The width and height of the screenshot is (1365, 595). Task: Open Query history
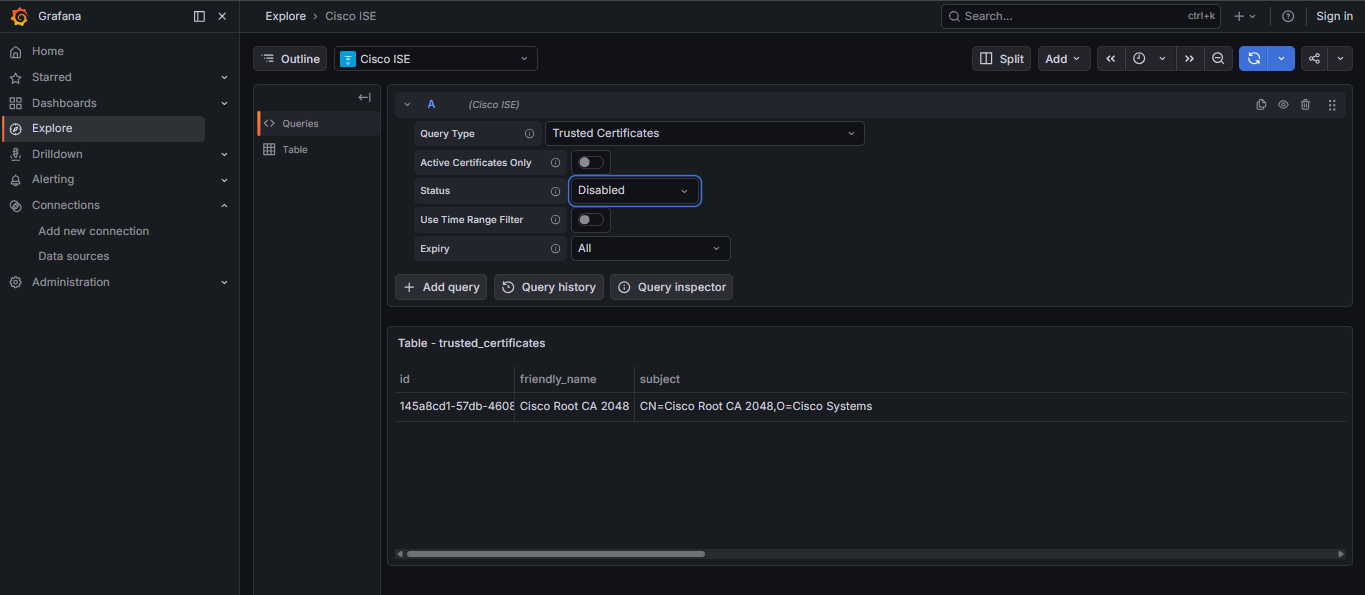(x=549, y=287)
